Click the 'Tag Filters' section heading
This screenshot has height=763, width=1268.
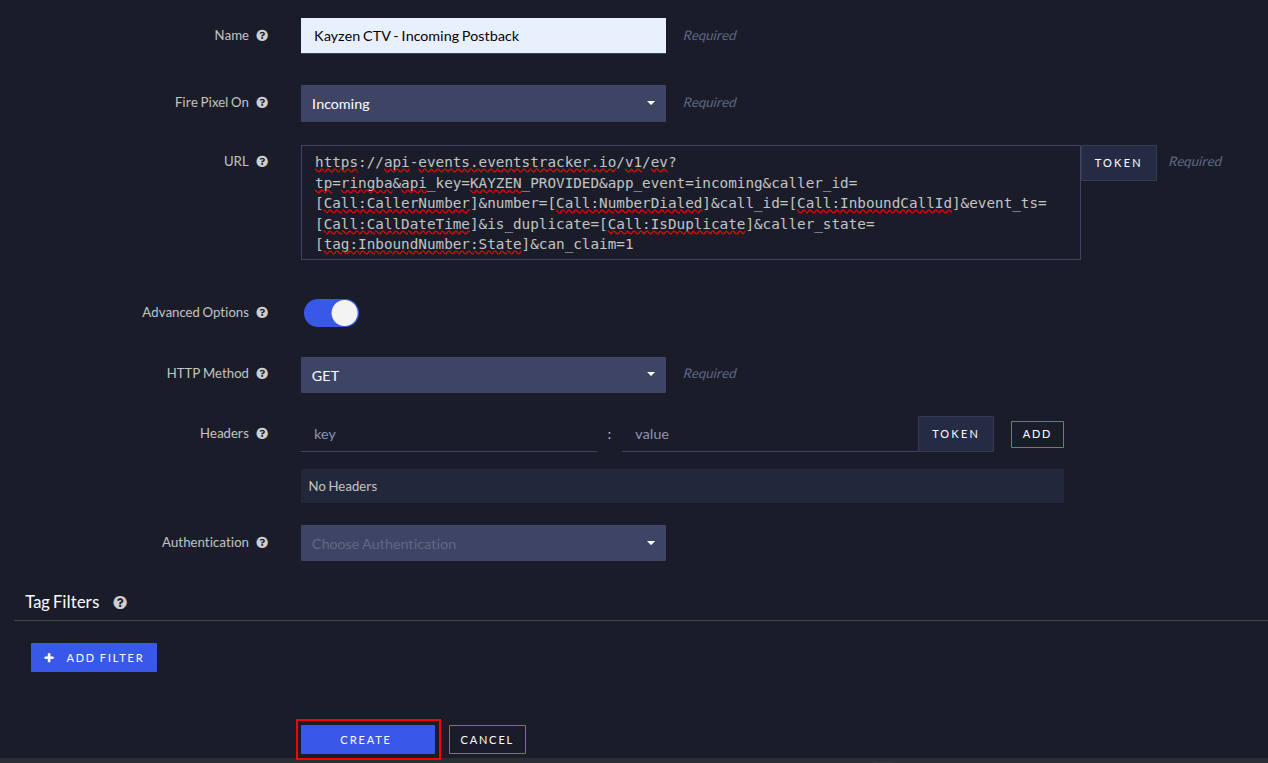62,602
